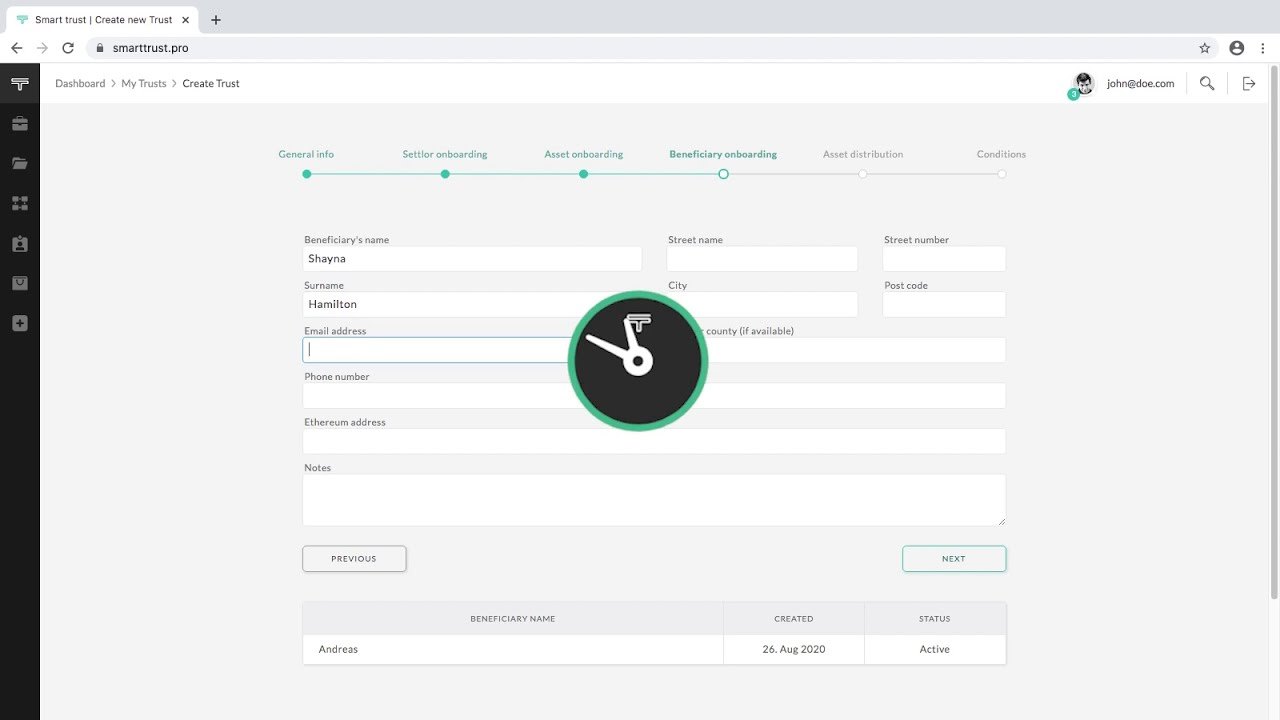Image resolution: width=1280 pixels, height=720 pixels.
Task: Focus the Ethereum address field
Action: tap(654, 441)
